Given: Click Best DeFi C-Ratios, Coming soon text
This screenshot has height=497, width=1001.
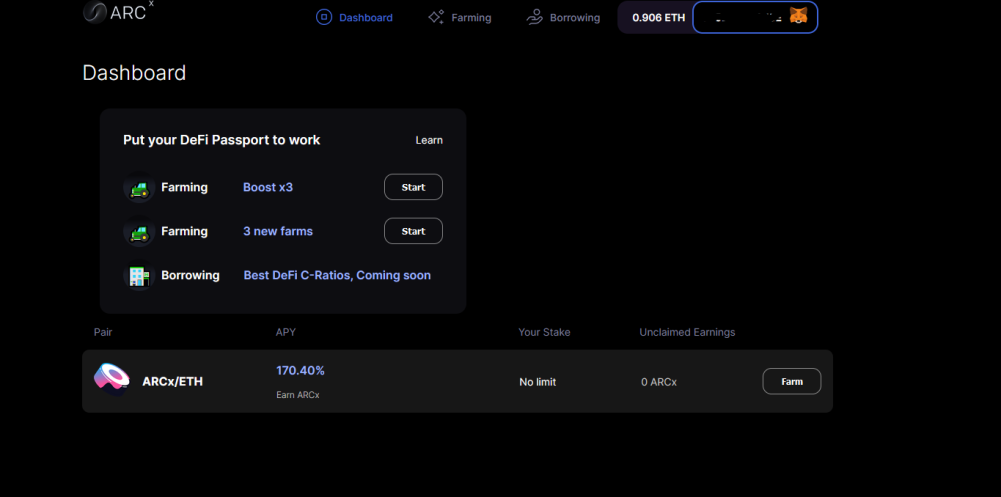Looking at the screenshot, I should click(x=337, y=276).
